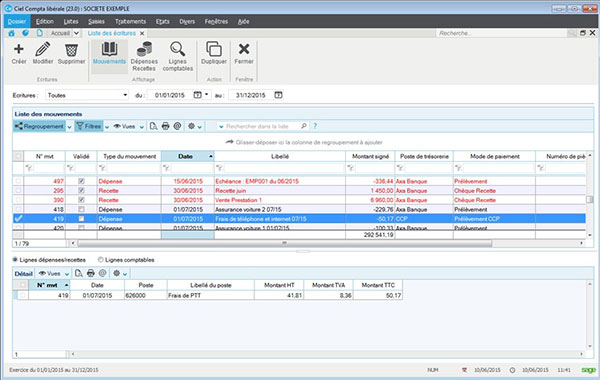Select the Lignes comptables radio button

pos(101,260)
